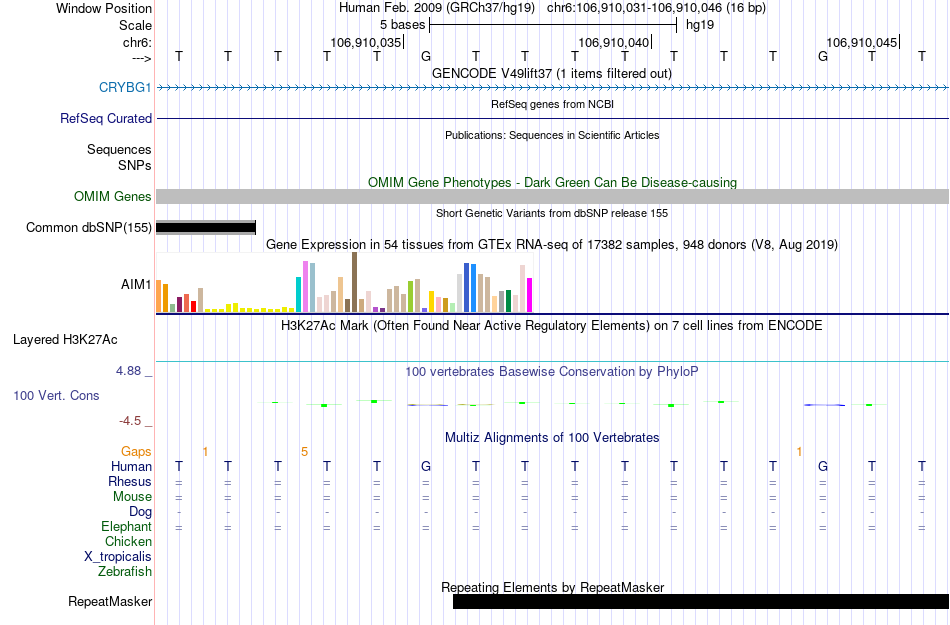
Task: Click the 106,910,040 position label
Action: [x=614, y=42]
